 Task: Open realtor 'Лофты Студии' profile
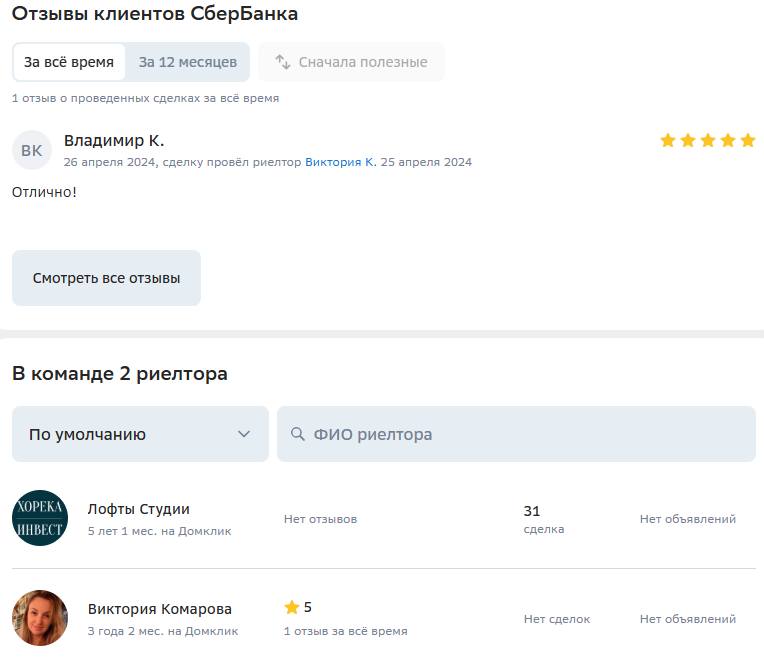coord(138,509)
